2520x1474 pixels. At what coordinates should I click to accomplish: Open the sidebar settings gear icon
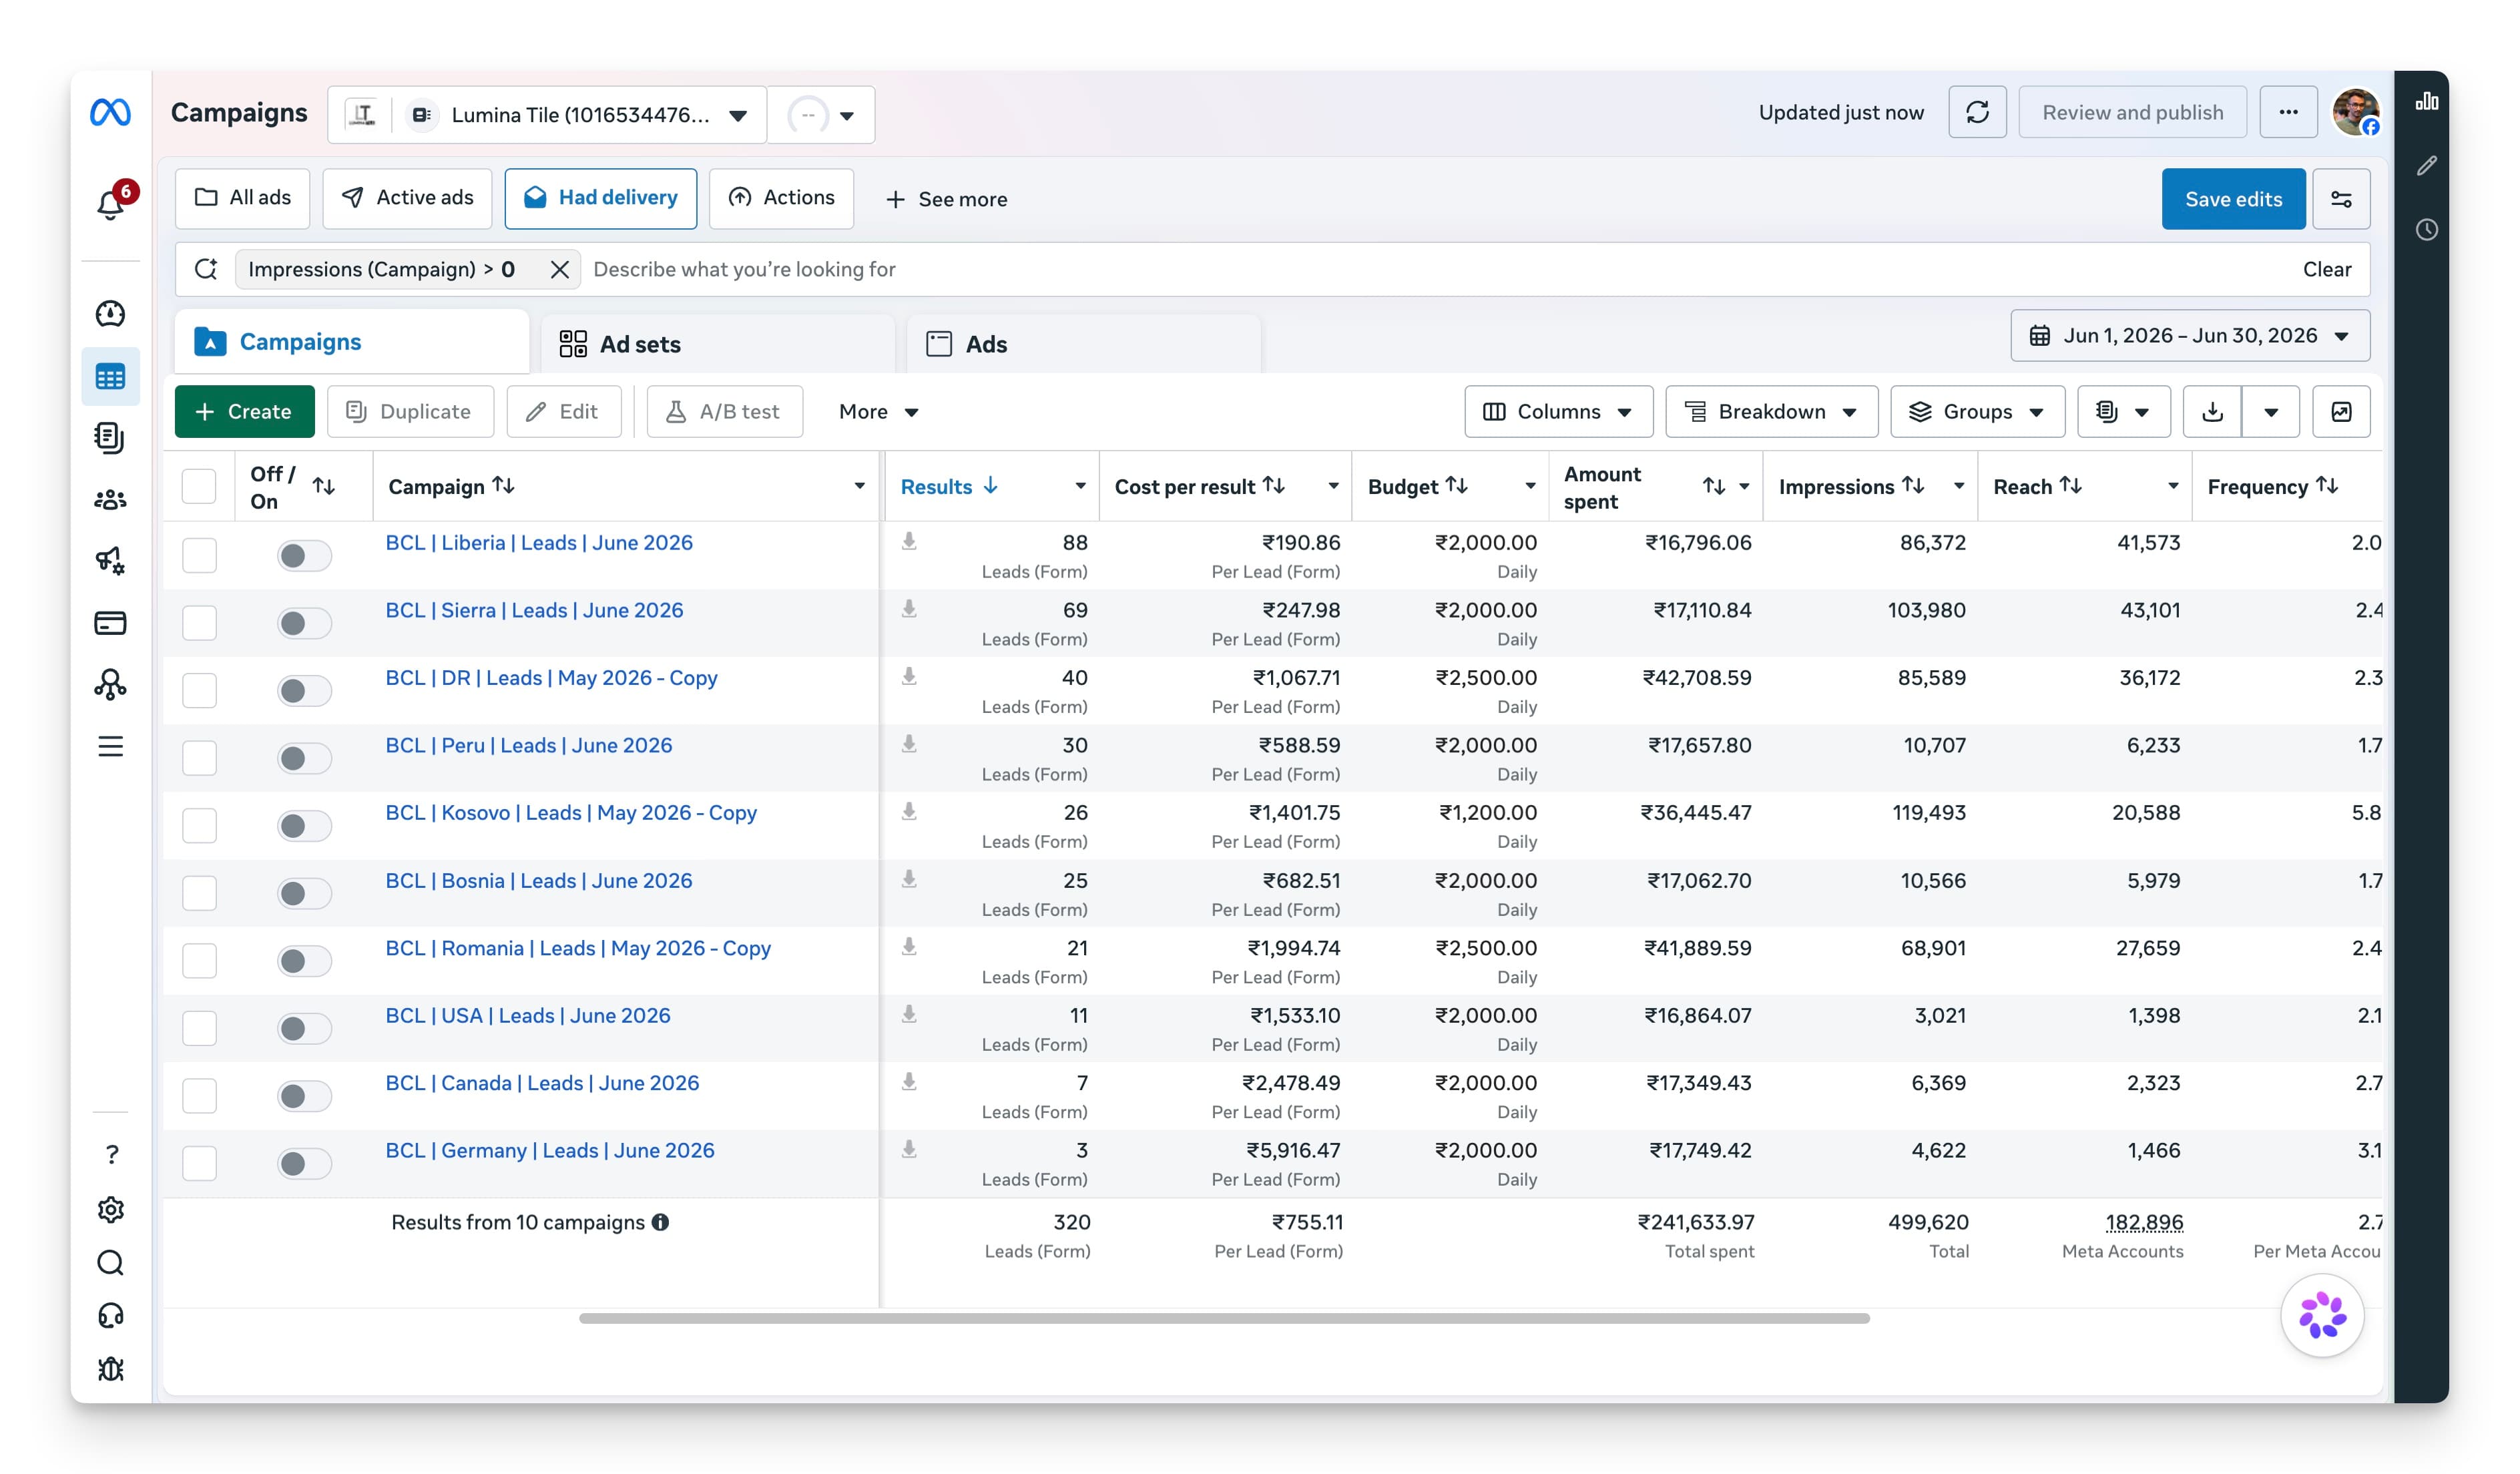click(x=111, y=1210)
